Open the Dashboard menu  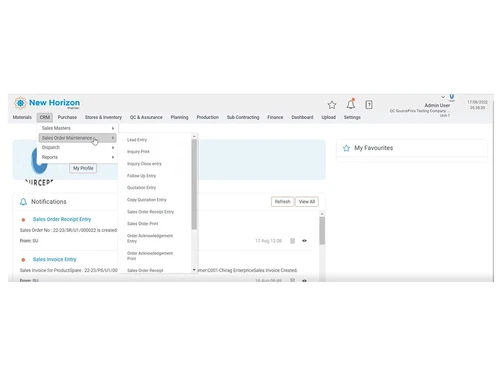pos(302,117)
